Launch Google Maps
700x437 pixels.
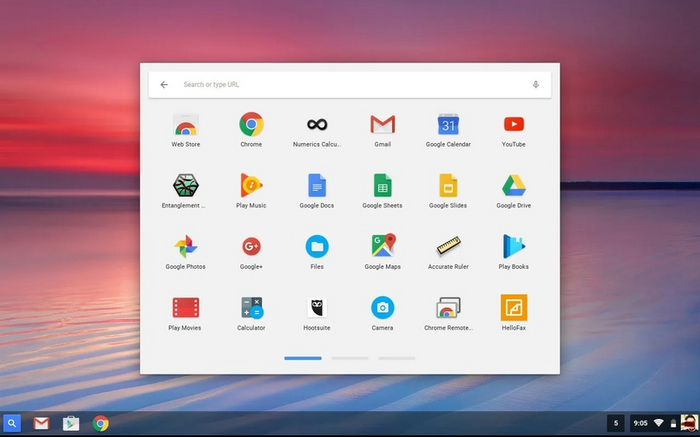pyautogui.click(x=382, y=247)
